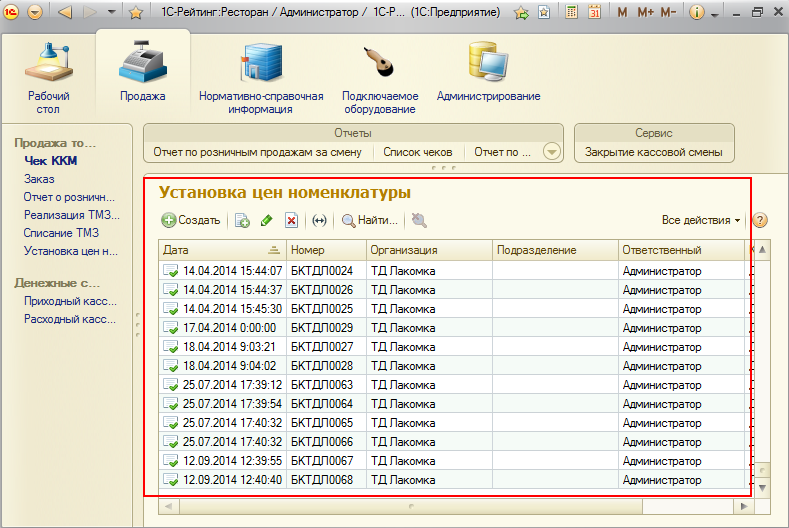789x528 pixels.
Task: Click the red X delete mark icon
Action: (291, 220)
